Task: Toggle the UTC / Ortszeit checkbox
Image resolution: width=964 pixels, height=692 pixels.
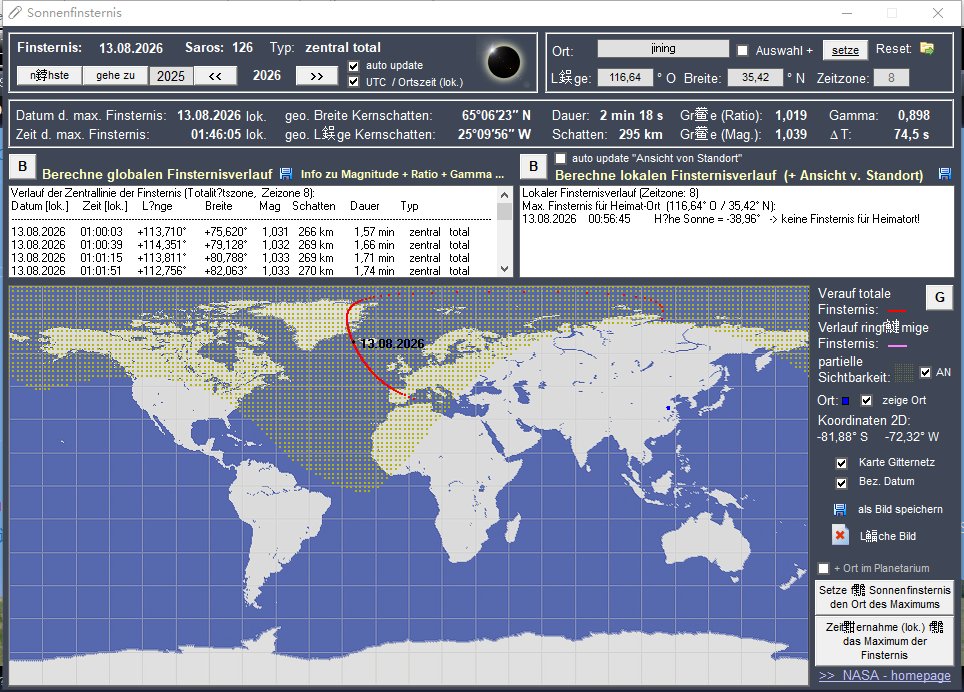Action: point(354,82)
